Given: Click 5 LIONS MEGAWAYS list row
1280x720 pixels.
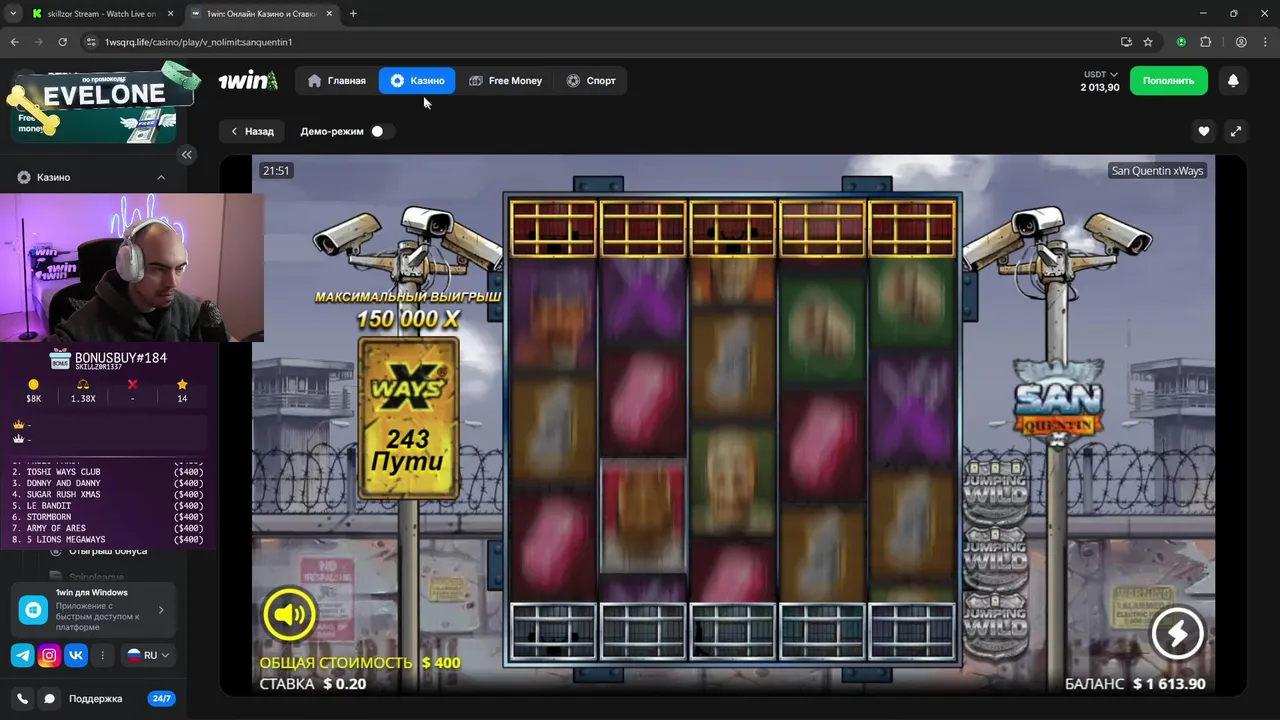Looking at the screenshot, I should [x=108, y=540].
